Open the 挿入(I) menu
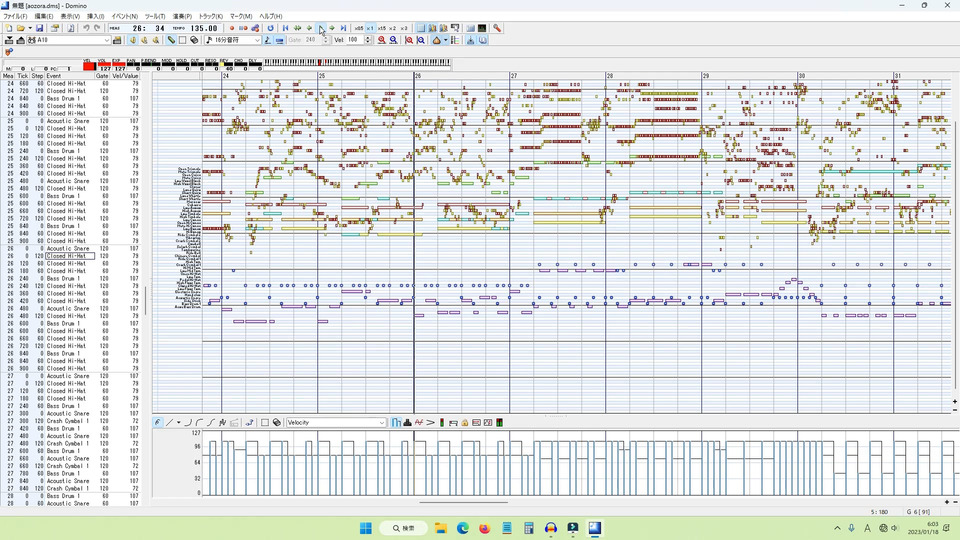Viewport: 960px width, 540px height. point(96,17)
